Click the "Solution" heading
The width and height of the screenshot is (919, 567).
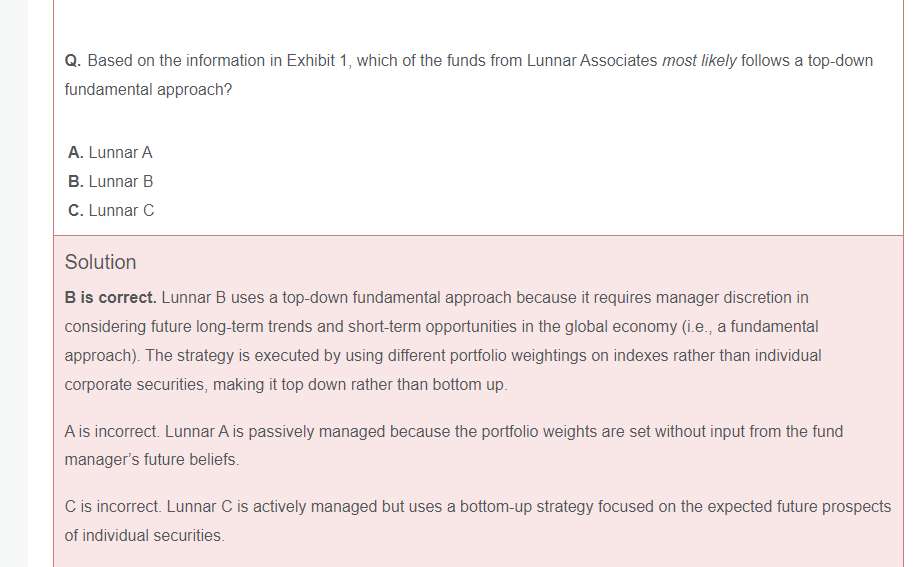pos(100,262)
